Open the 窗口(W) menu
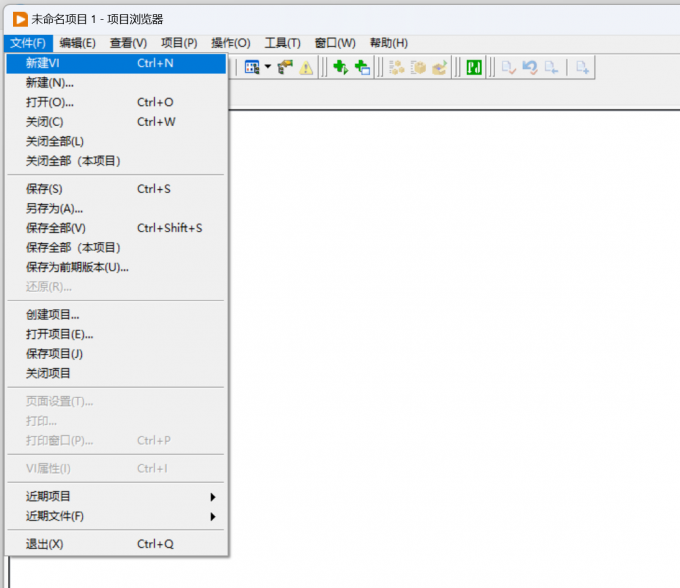680x588 pixels. coord(335,43)
